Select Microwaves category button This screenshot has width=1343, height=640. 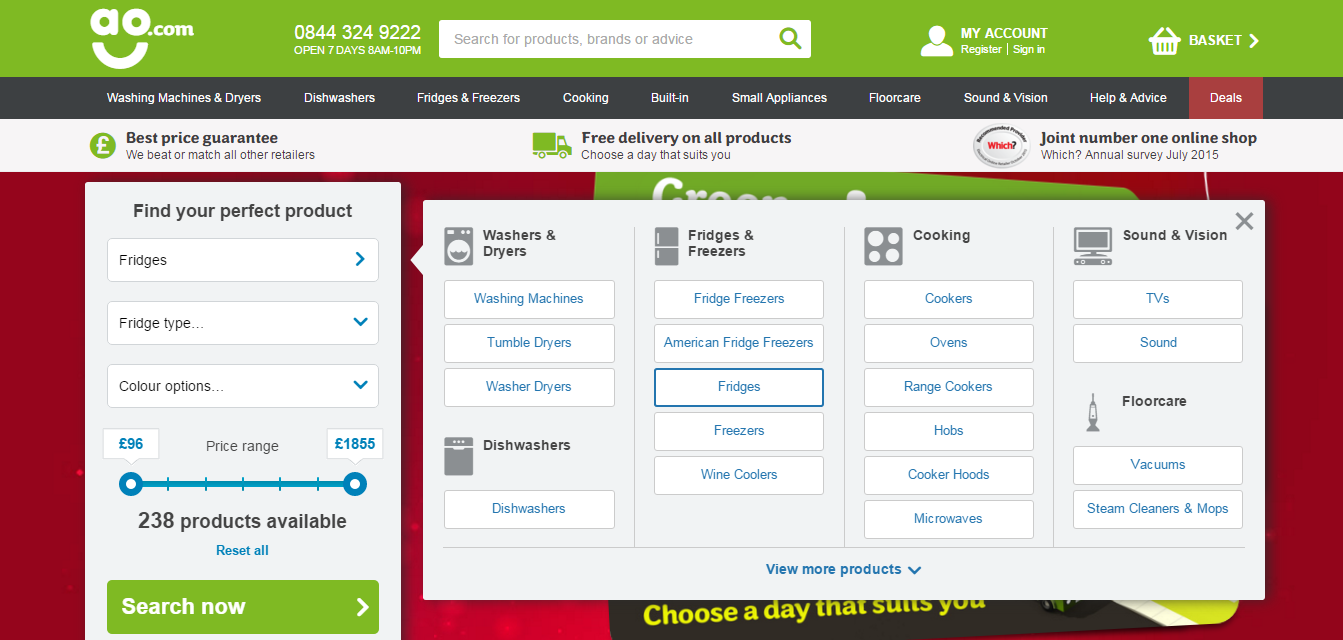pos(949,519)
